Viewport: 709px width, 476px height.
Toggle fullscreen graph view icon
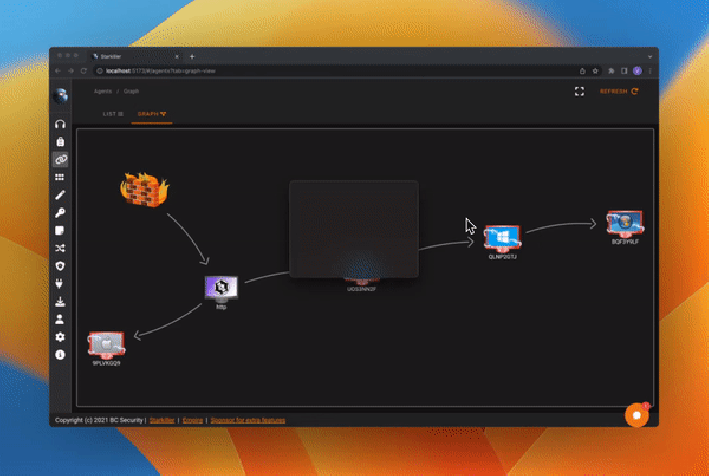click(x=579, y=91)
